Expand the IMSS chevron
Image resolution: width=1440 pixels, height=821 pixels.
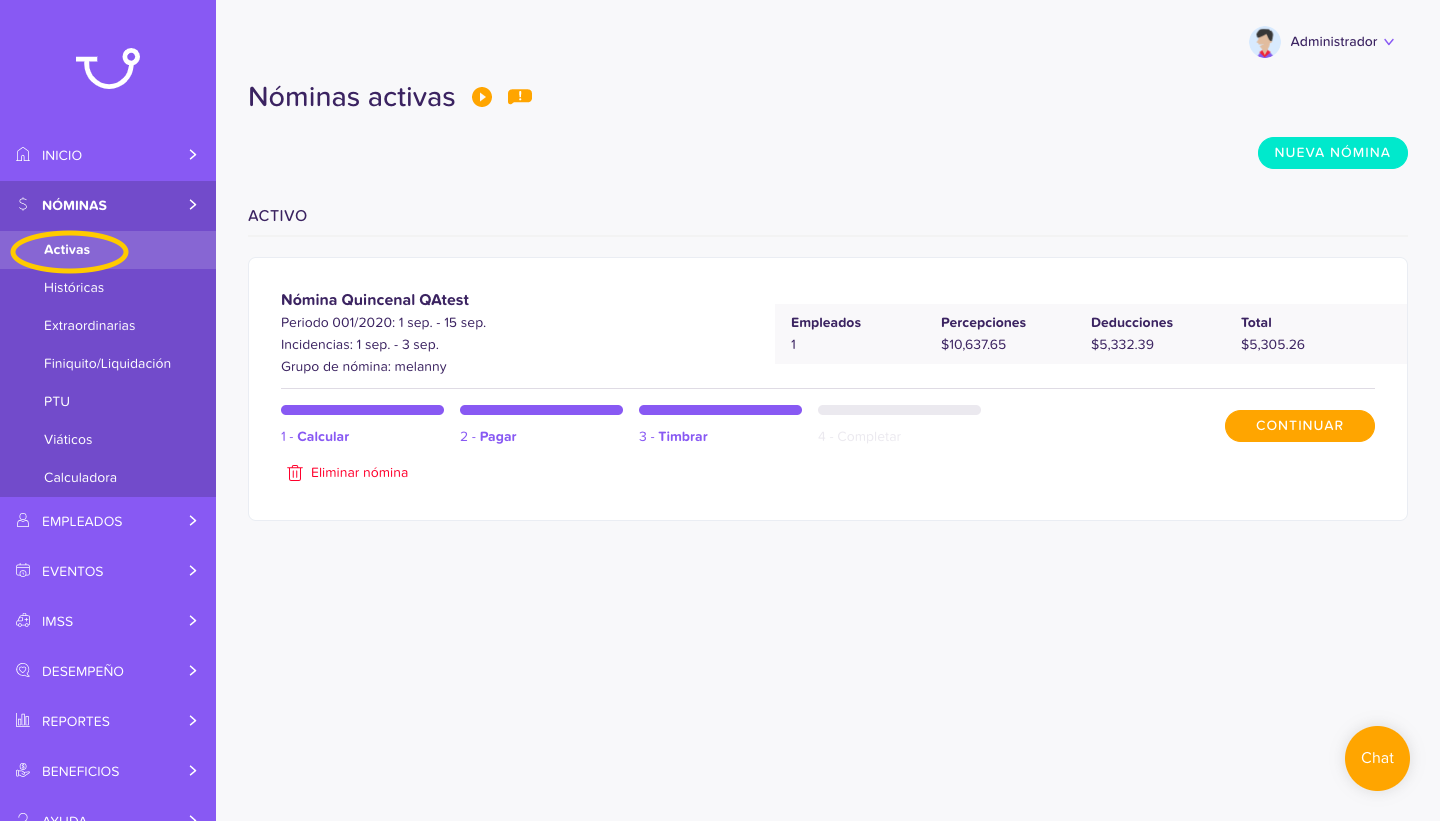(193, 621)
